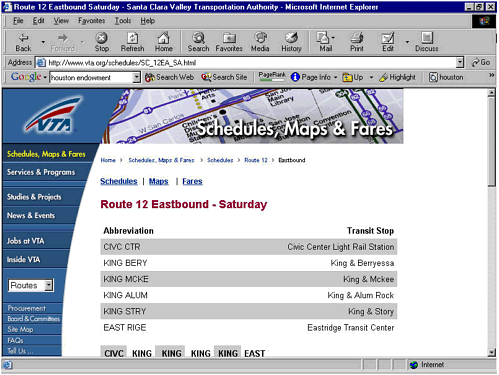Open the File menu
This screenshot has width=499, height=375.
(18, 21)
